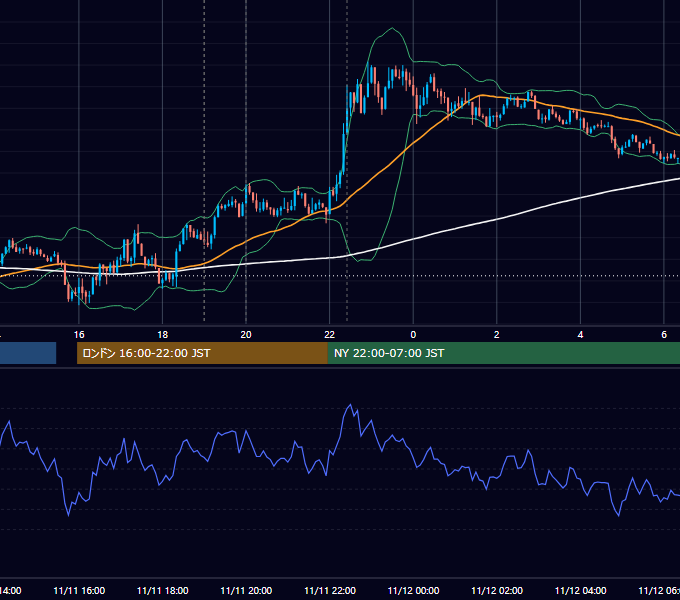Click the '20' hour label on the chart axis
The height and width of the screenshot is (600, 680).
[x=246, y=335]
